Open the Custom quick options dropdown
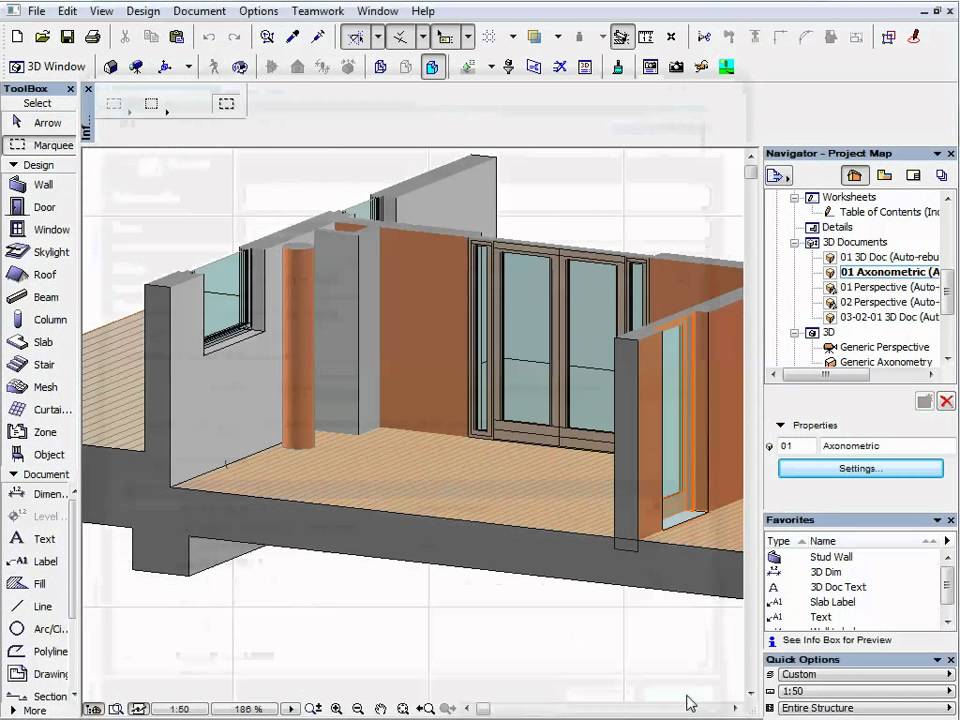Viewport: 960px width, 720px height. pyautogui.click(x=866, y=674)
